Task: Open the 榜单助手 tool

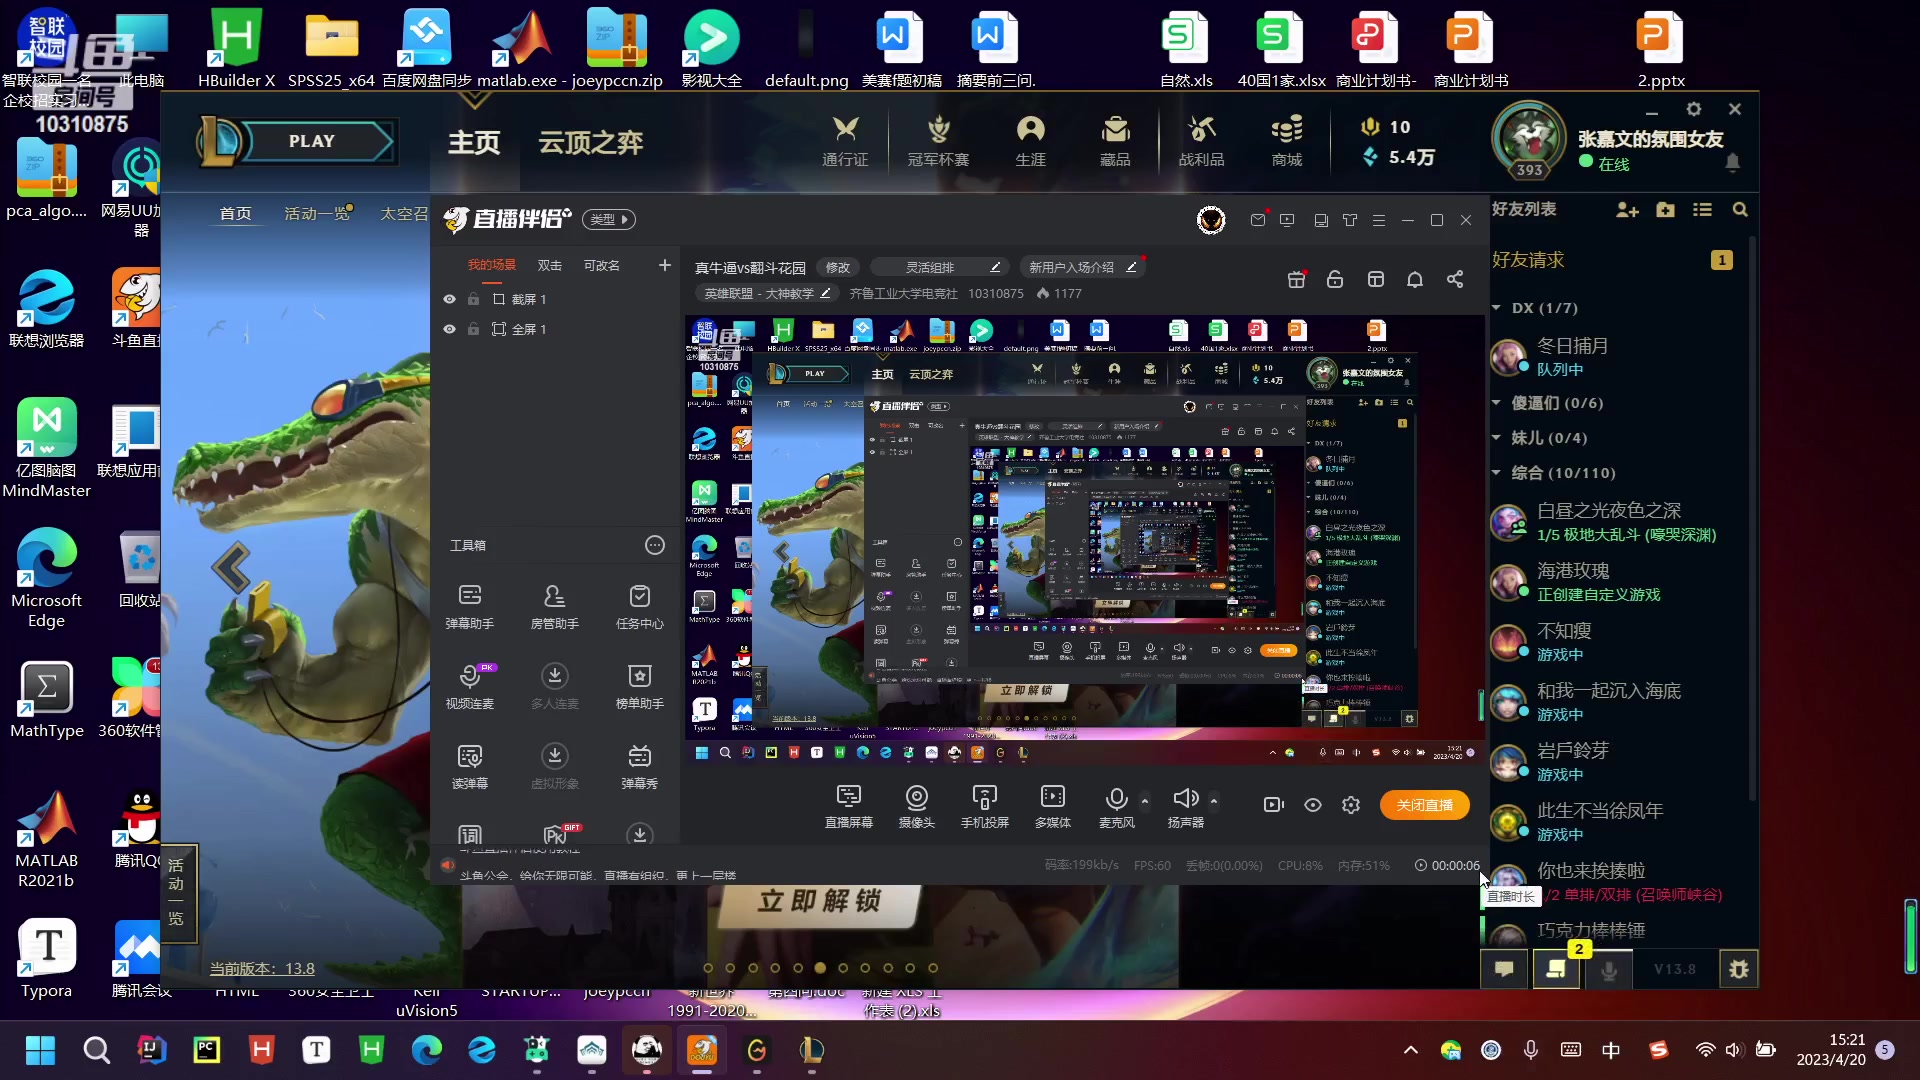Action: point(640,685)
